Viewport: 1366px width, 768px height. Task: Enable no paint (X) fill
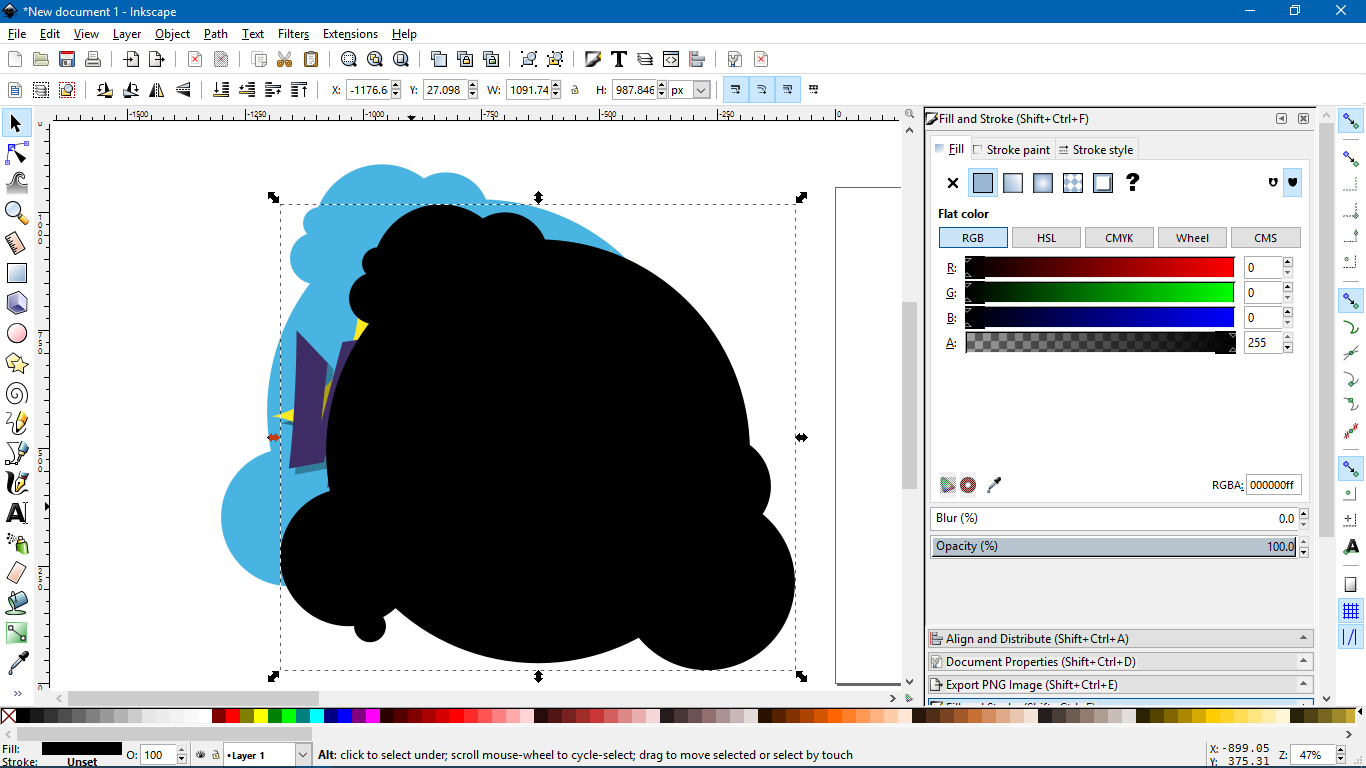click(952, 183)
